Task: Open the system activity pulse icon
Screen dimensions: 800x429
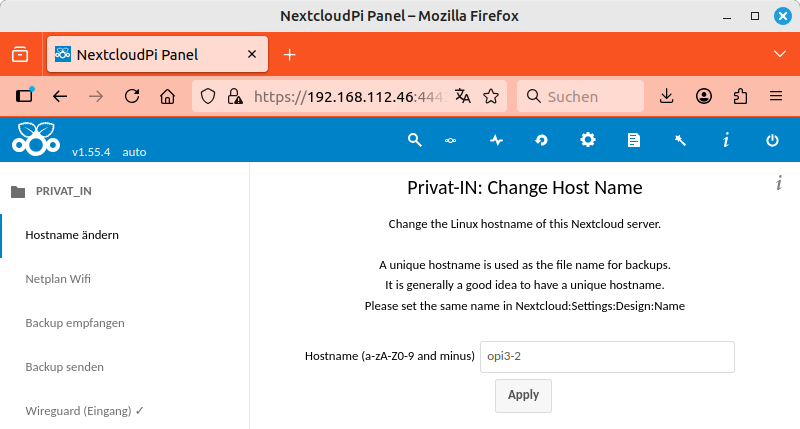Action: coord(496,141)
